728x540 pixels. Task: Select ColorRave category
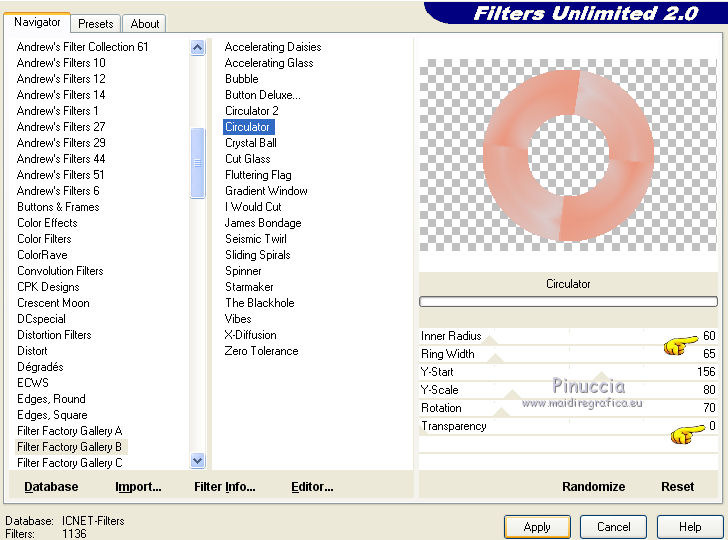[x=42, y=255]
